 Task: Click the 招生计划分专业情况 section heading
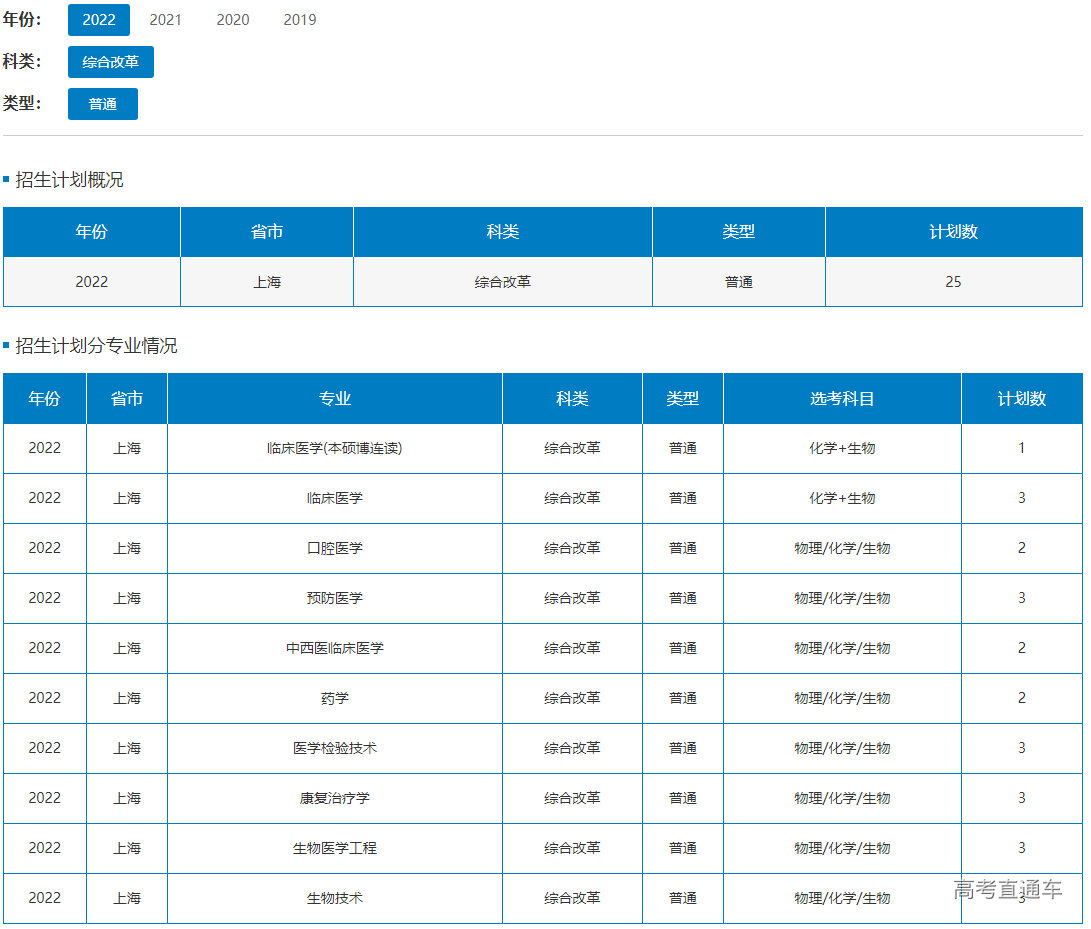click(96, 346)
